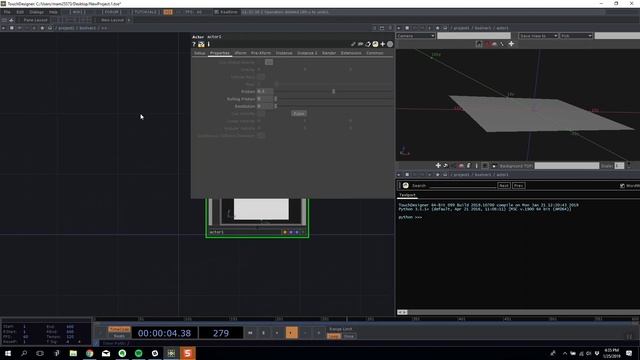This screenshot has width=640, height=360.
Task: Click the plus icon in the viewer's bottom toolbar
Action: click(x=438, y=165)
